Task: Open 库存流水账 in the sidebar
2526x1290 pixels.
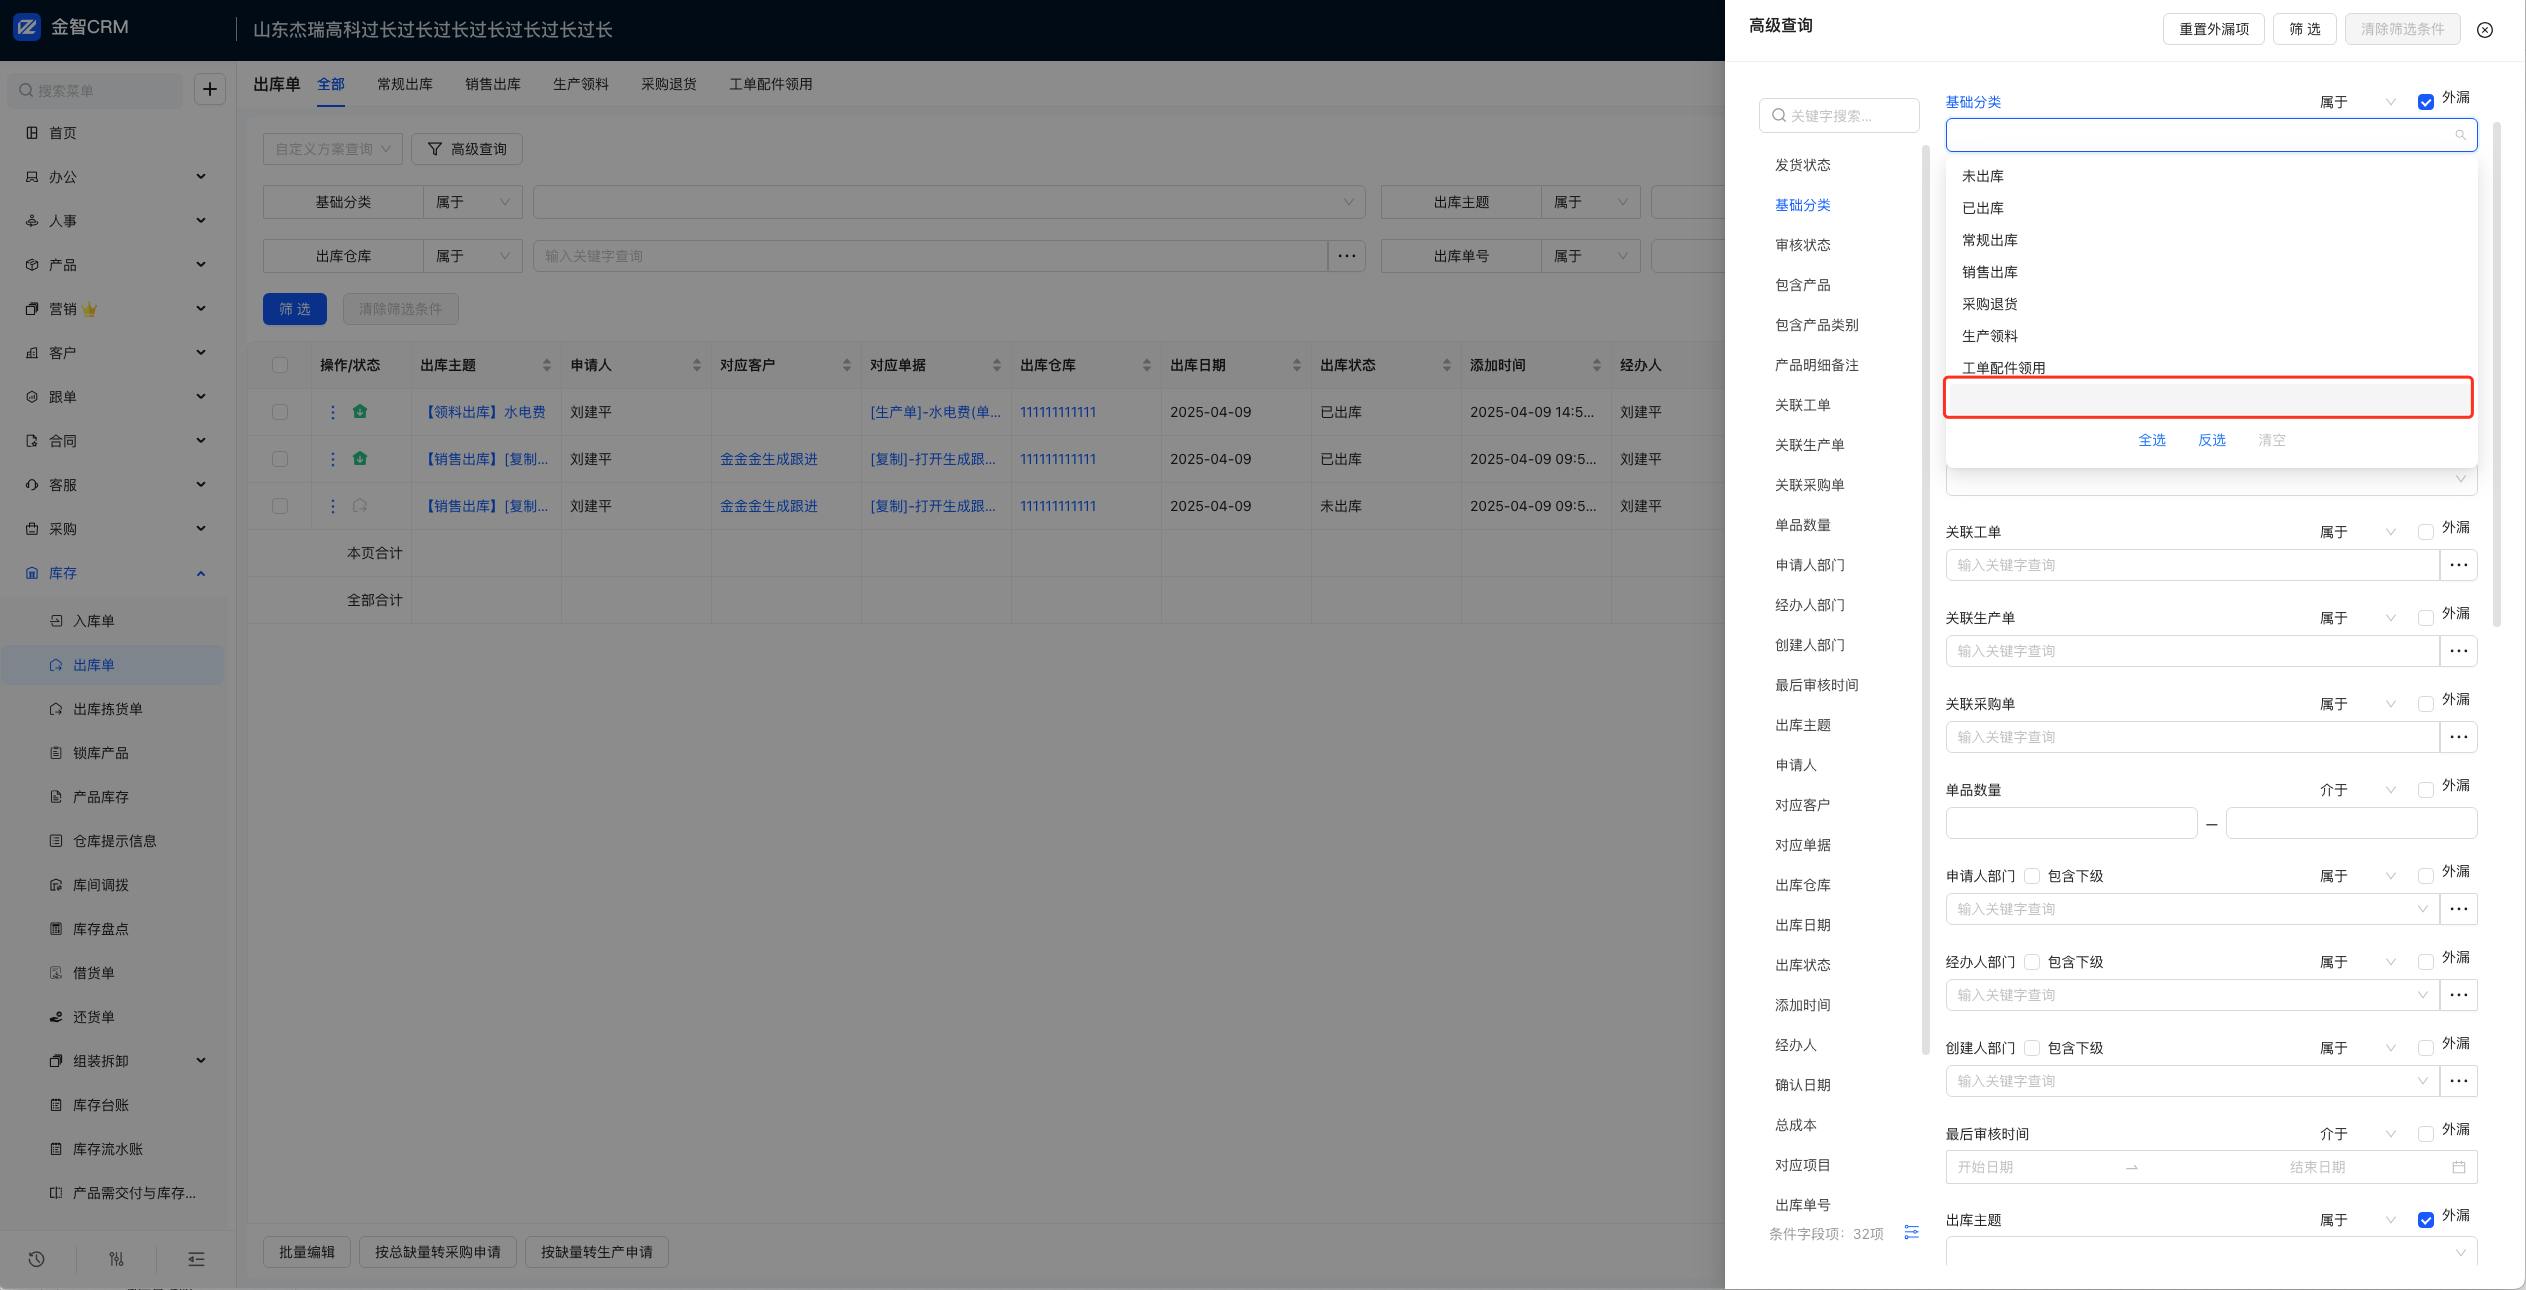Action: click(108, 1149)
